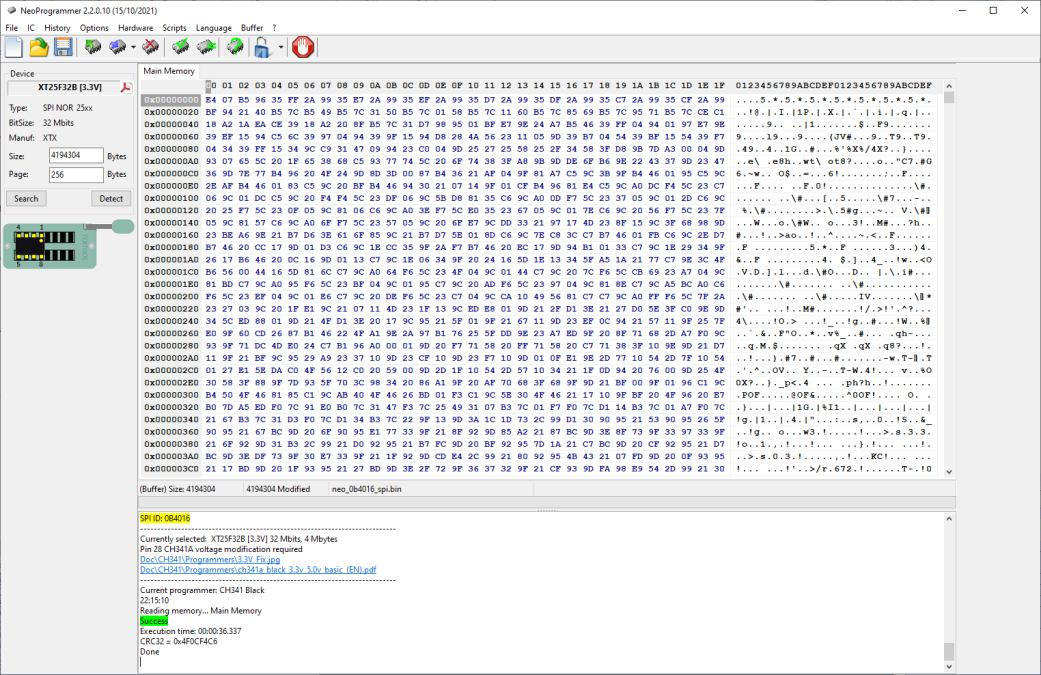
Task: Click the address row 0x00000300
Action: tap(171, 395)
